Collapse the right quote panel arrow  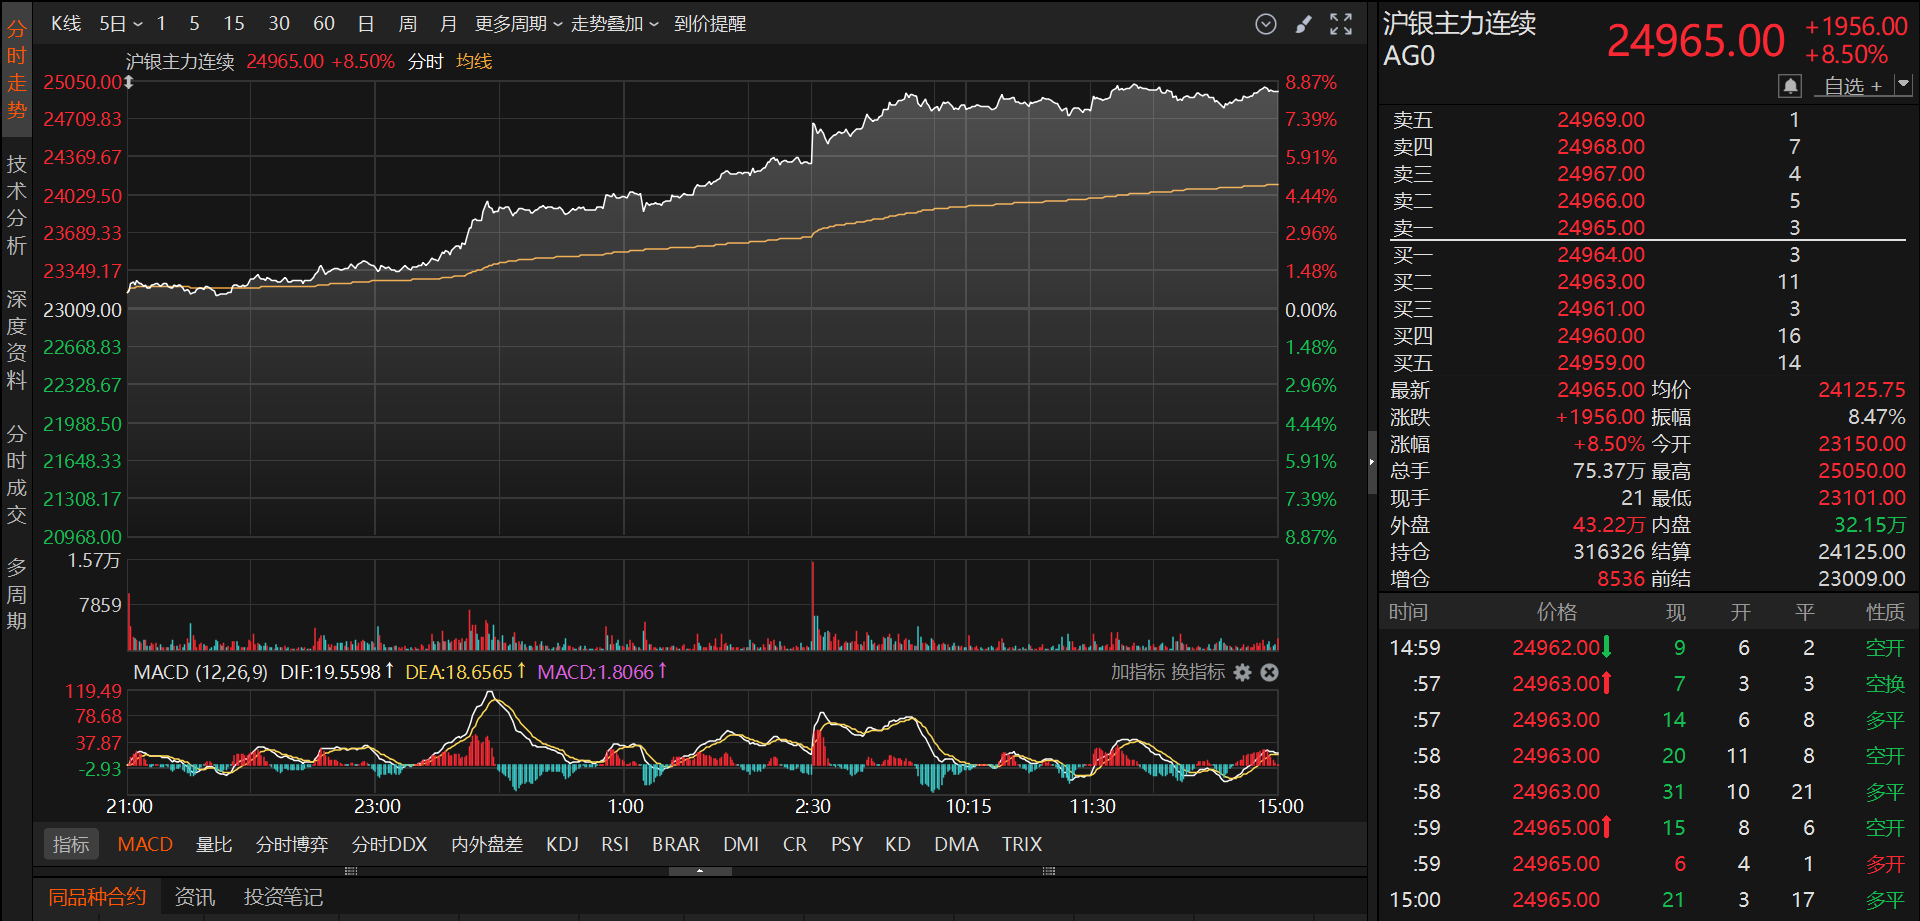1372,462
